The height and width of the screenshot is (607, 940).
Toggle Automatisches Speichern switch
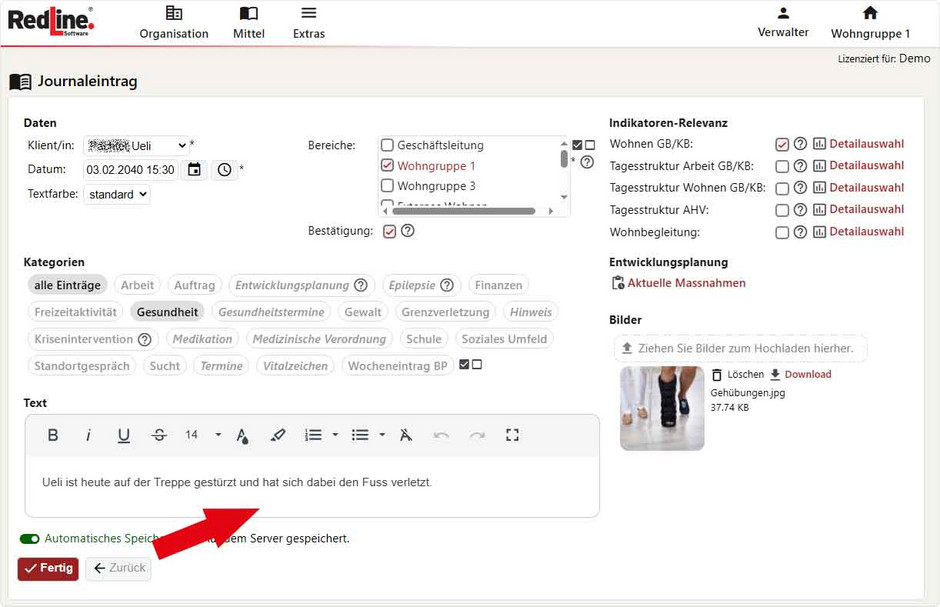(x=30, y=539)
